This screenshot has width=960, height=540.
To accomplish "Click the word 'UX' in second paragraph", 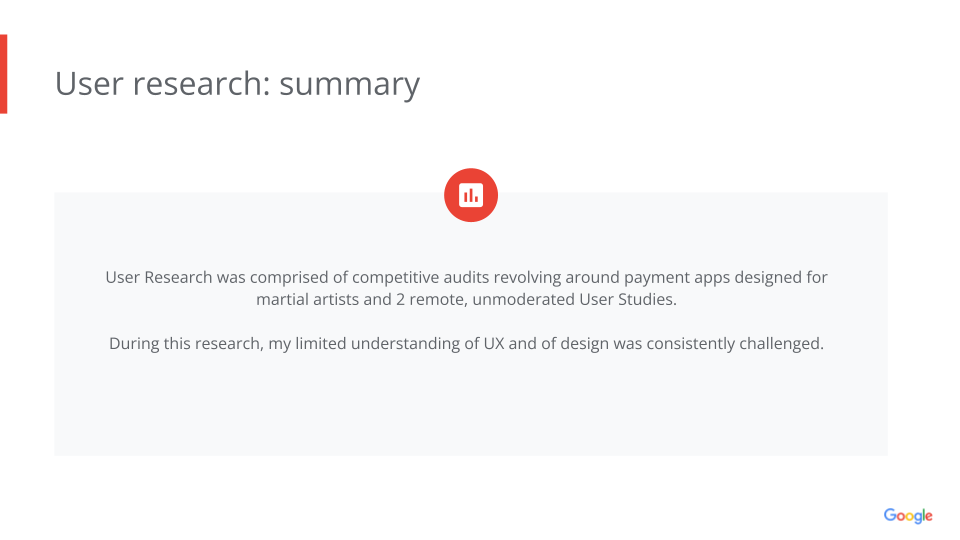I will pyautogui.click(x=494, y=343).
